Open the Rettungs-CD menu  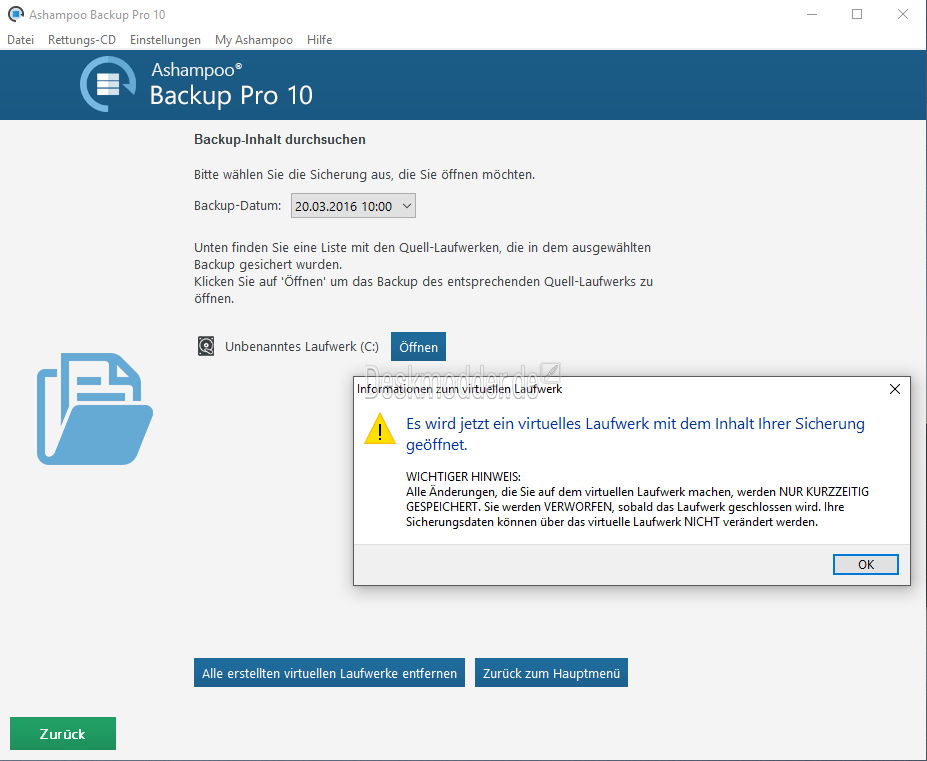click(x=82, y=40)
